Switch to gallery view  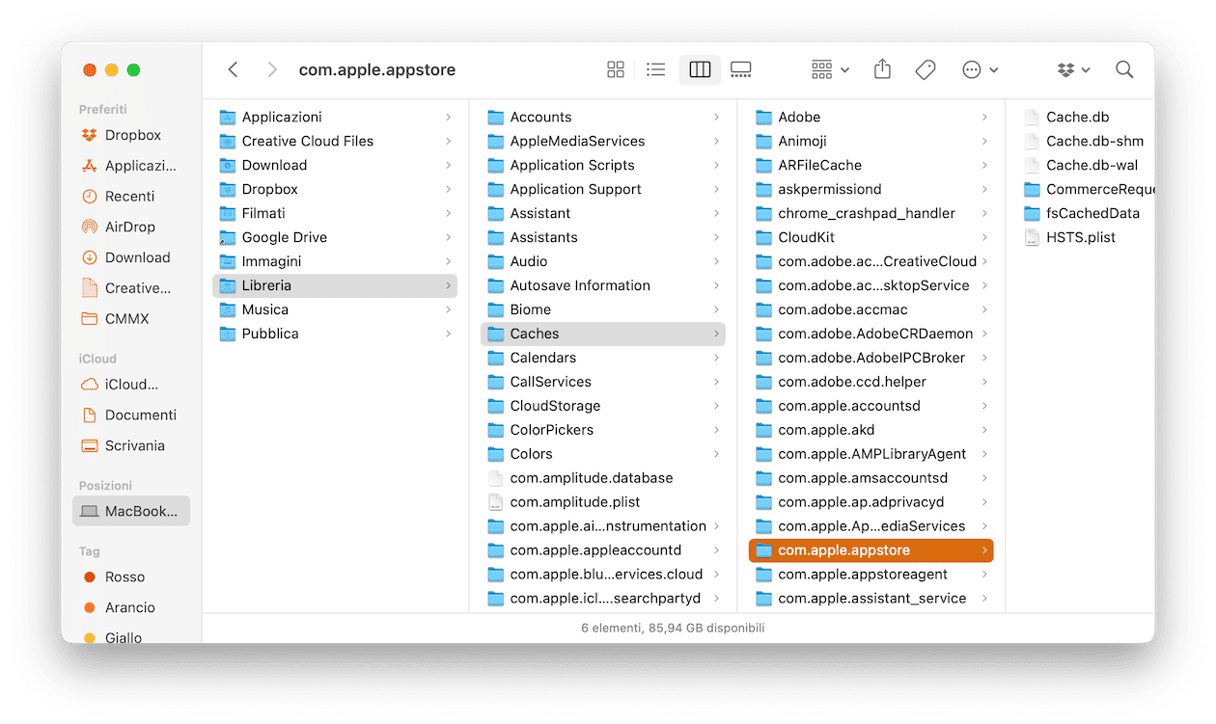tap(741, 70)
